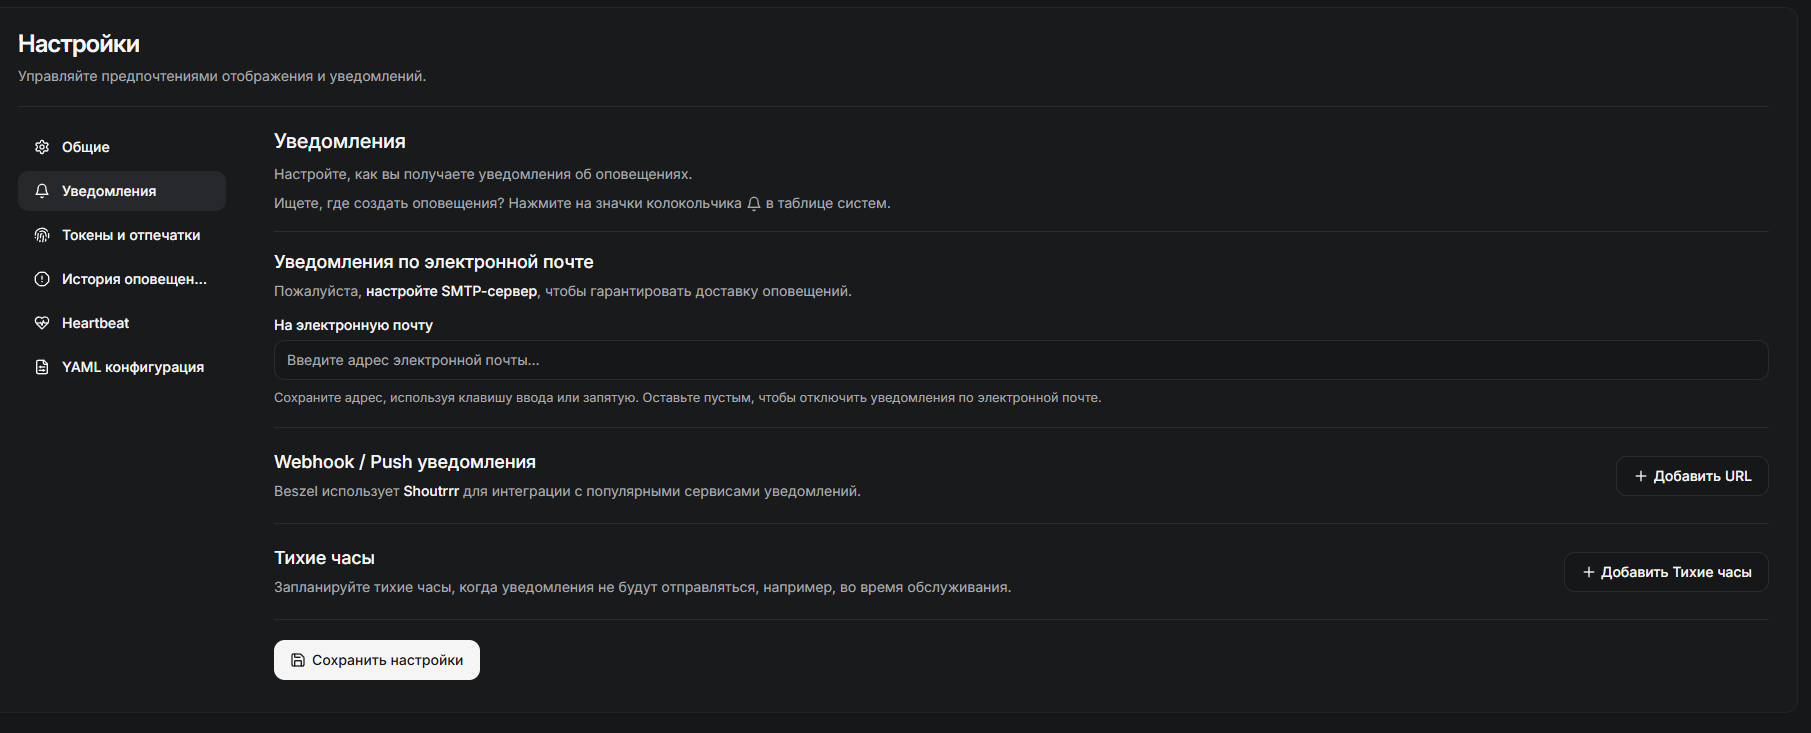Click the fingerprint icon for Токены
Screen dimensions: 1811x733
42,235
